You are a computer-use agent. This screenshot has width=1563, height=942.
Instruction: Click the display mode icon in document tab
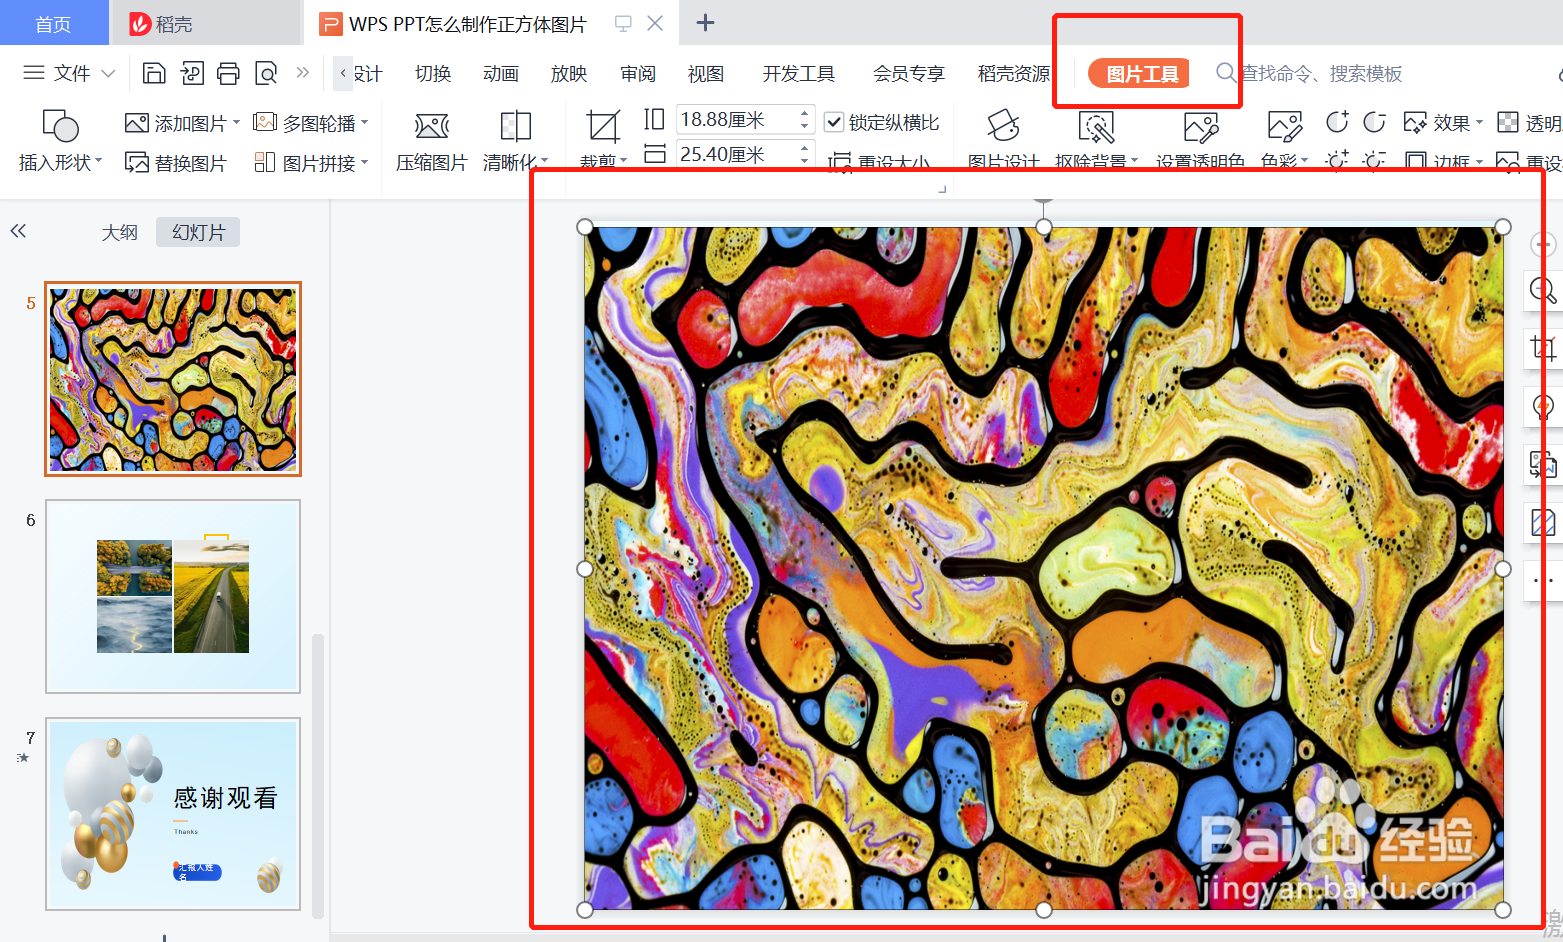point(623,23)
